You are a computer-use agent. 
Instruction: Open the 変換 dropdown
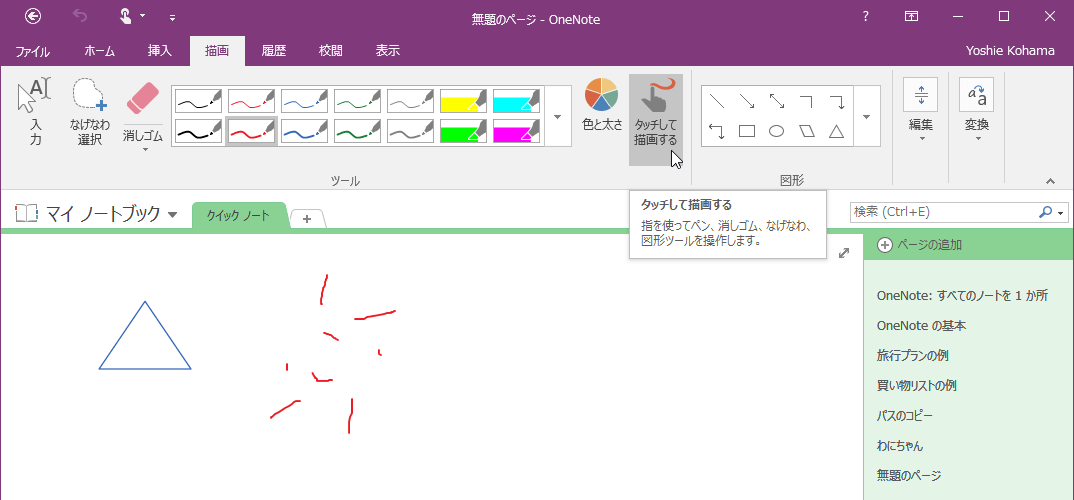(x=977, y=110)
